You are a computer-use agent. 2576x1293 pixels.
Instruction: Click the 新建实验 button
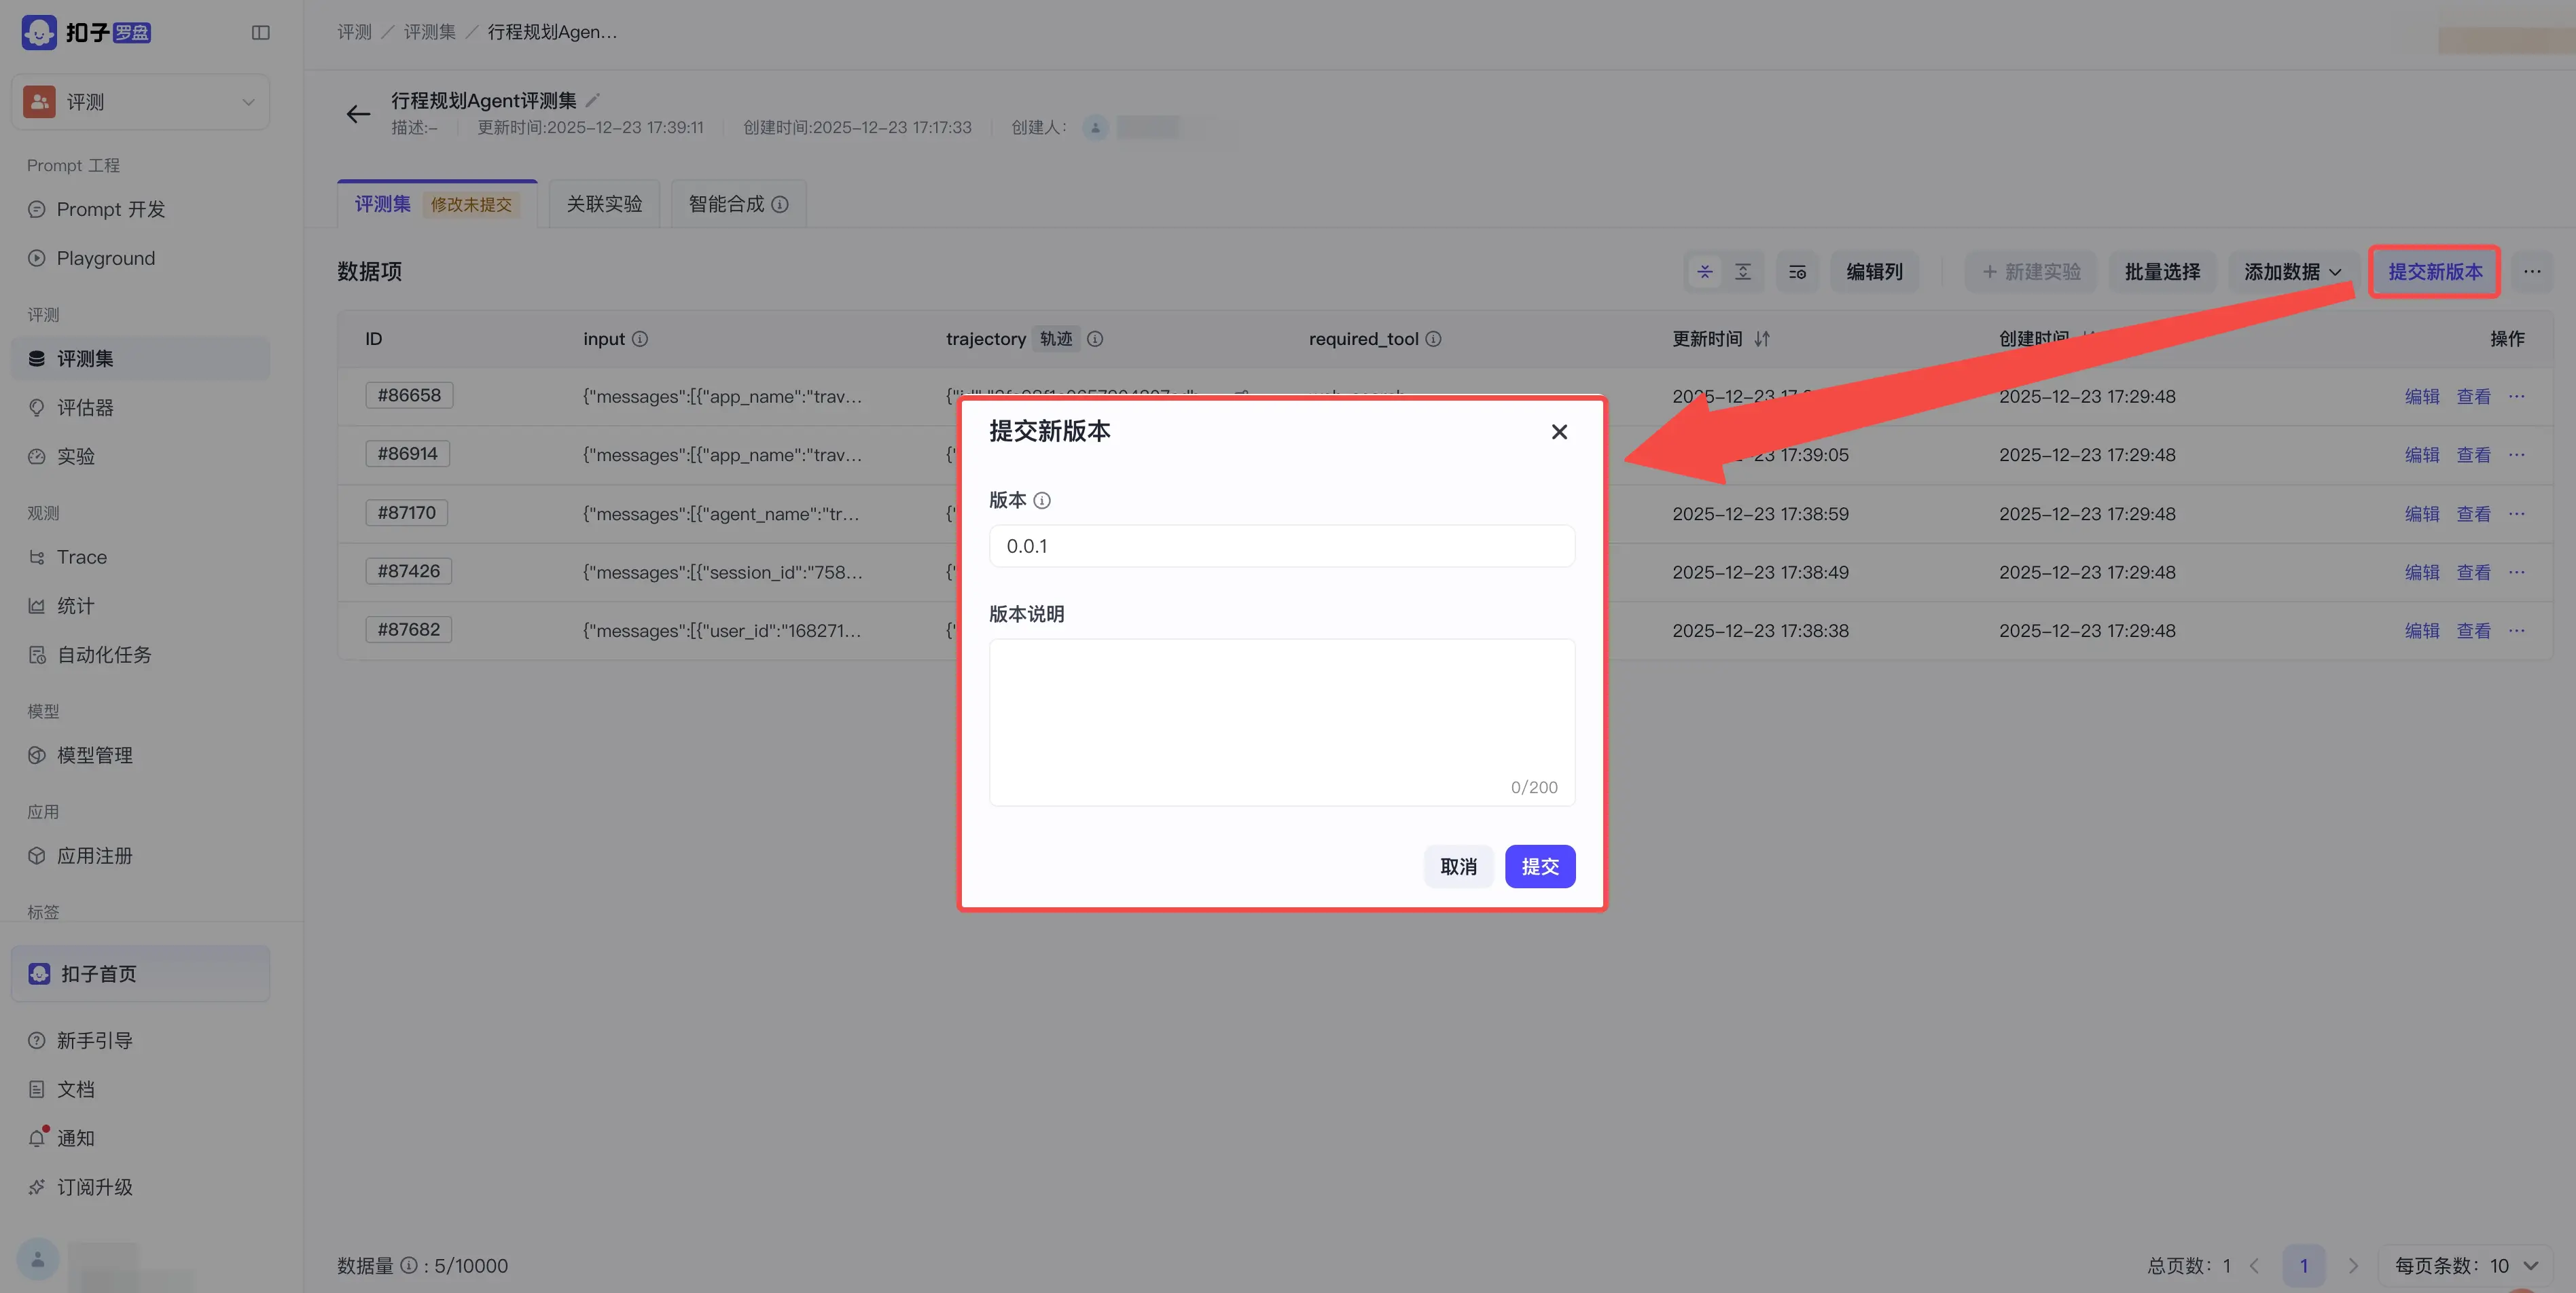click(2030, 272)
